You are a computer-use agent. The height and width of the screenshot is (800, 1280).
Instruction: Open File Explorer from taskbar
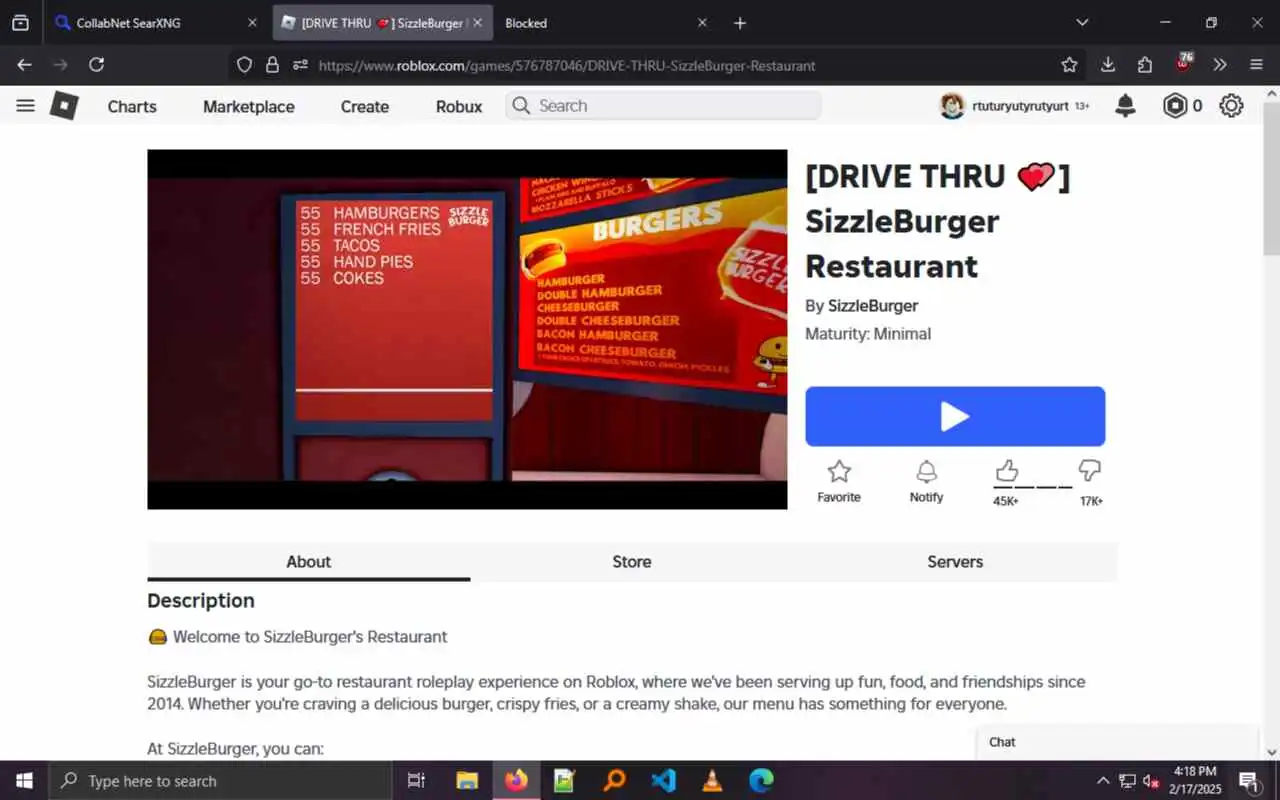click(x=467, y=780)
